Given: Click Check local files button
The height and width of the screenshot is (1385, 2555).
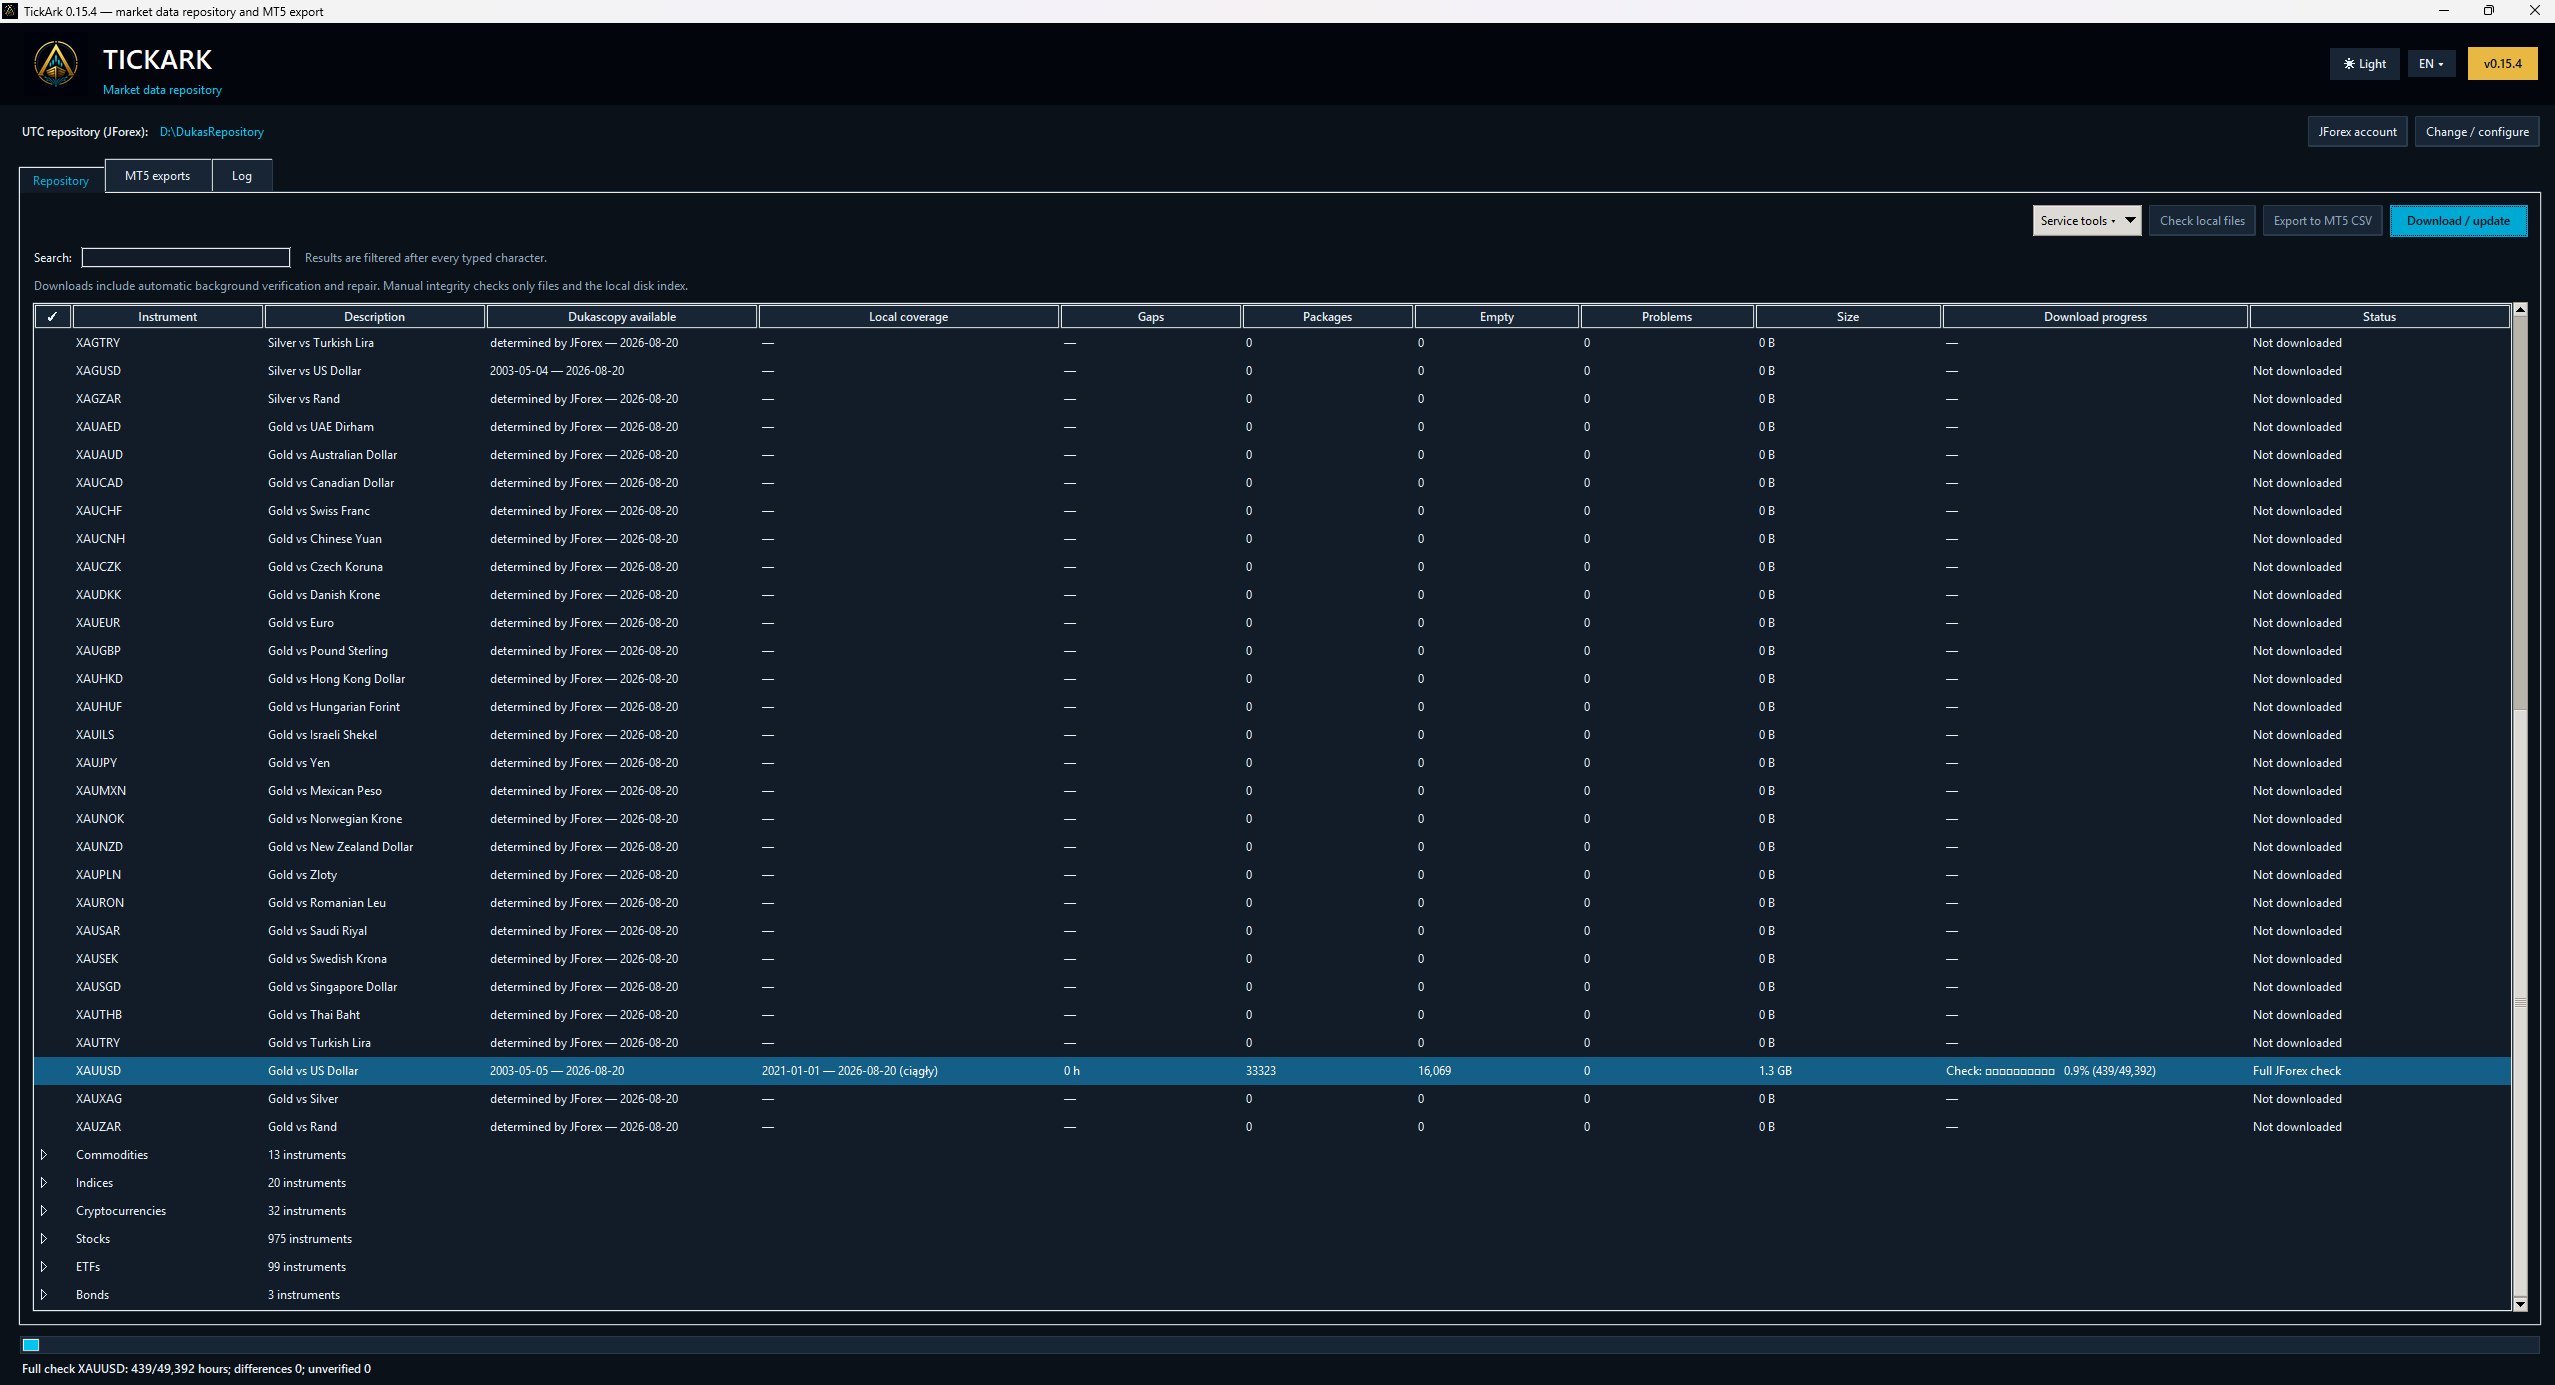Looking at the screenshot, I should (2202, 221).
